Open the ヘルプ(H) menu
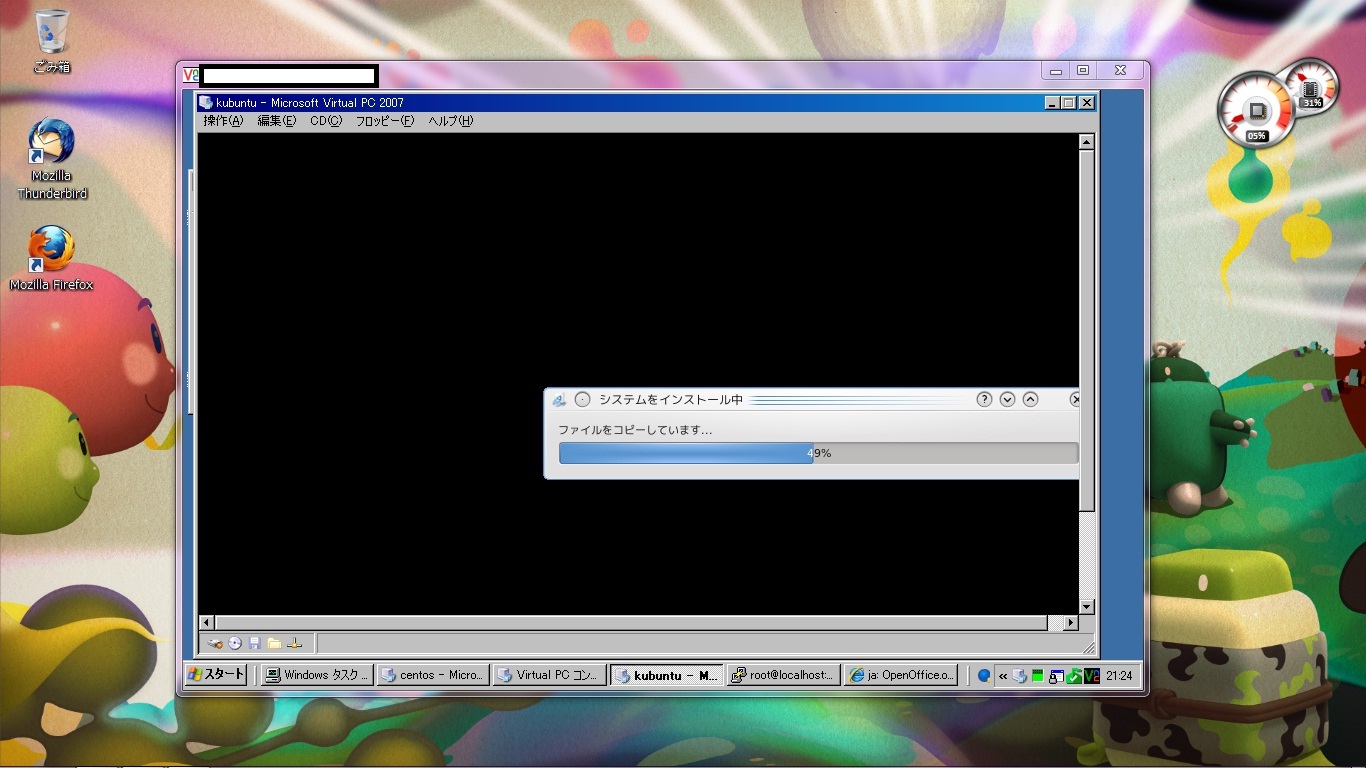1366x768 pixels. click(x=451, y=121)
